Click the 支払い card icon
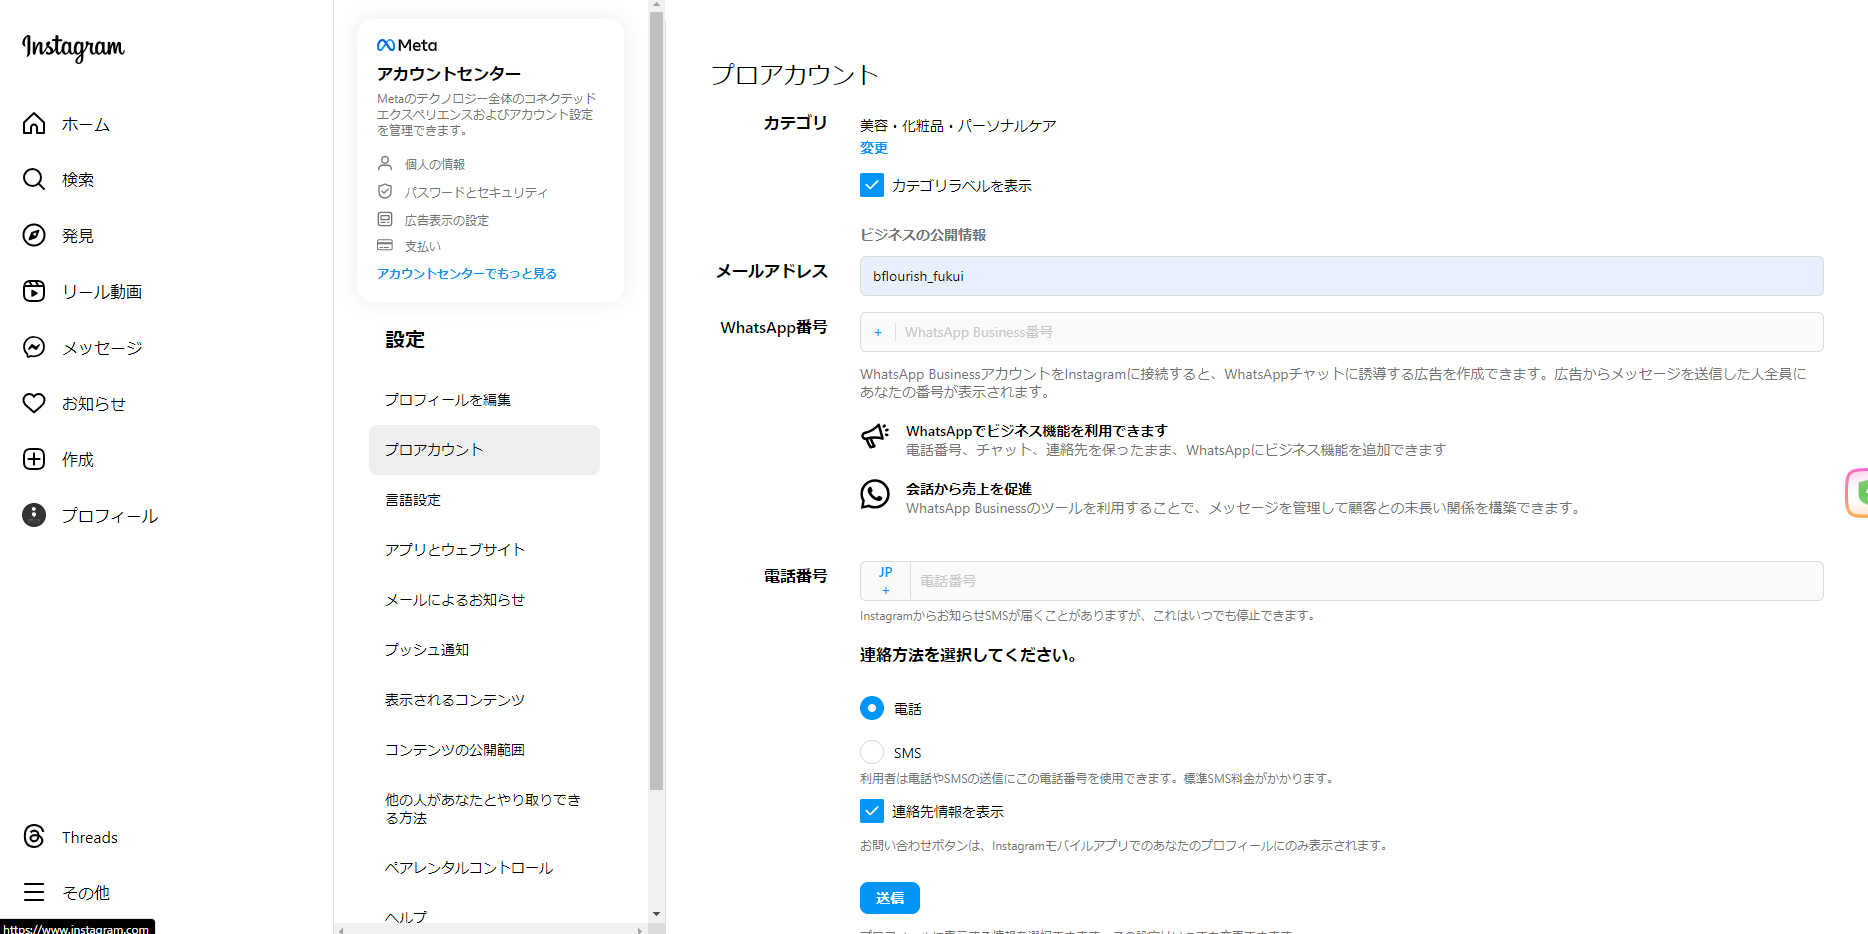The image size is (1868, 934). click(x=385, y=245)
